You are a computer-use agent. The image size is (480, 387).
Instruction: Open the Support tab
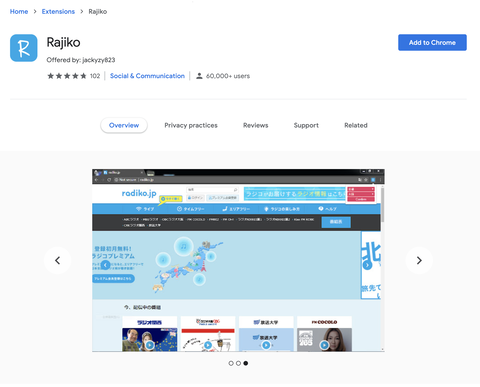click(x=306, y=125)
